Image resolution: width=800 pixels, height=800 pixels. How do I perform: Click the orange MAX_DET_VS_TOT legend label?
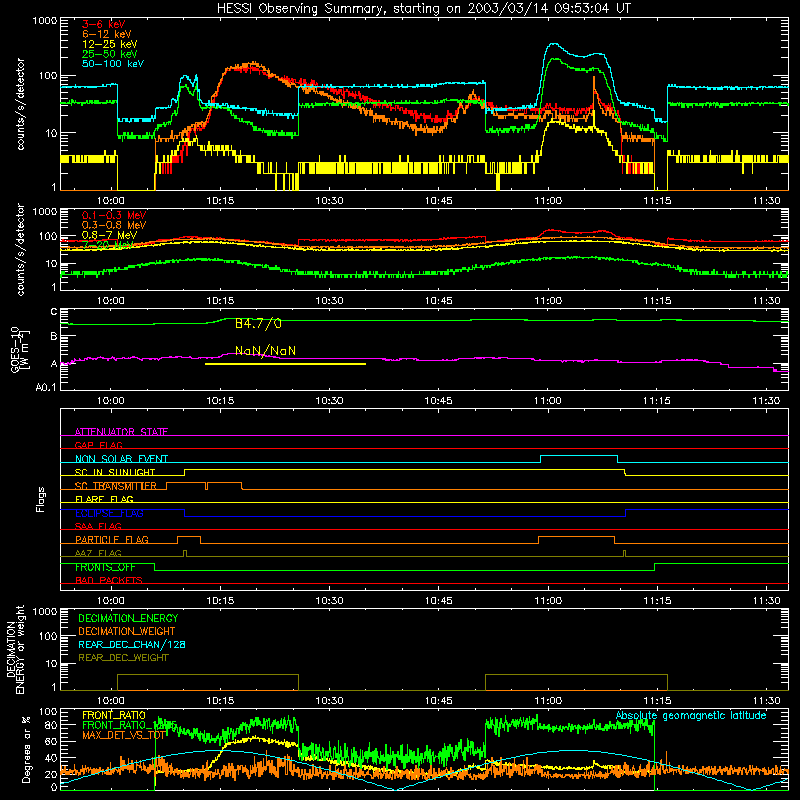(x=124, y=735)
